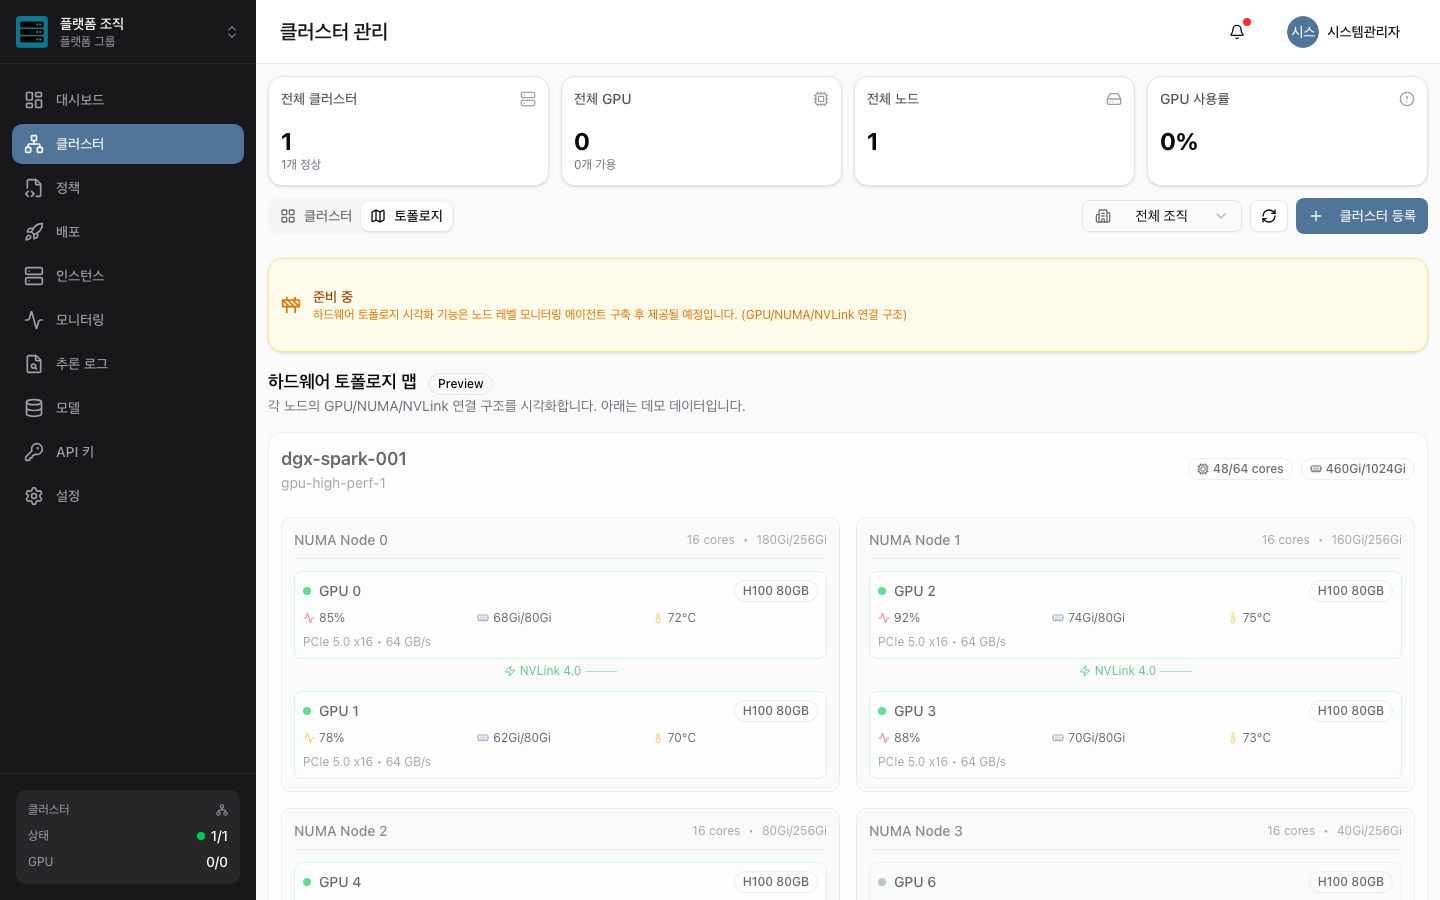
Task: Open notifications bell
Action: [1237, 32]
